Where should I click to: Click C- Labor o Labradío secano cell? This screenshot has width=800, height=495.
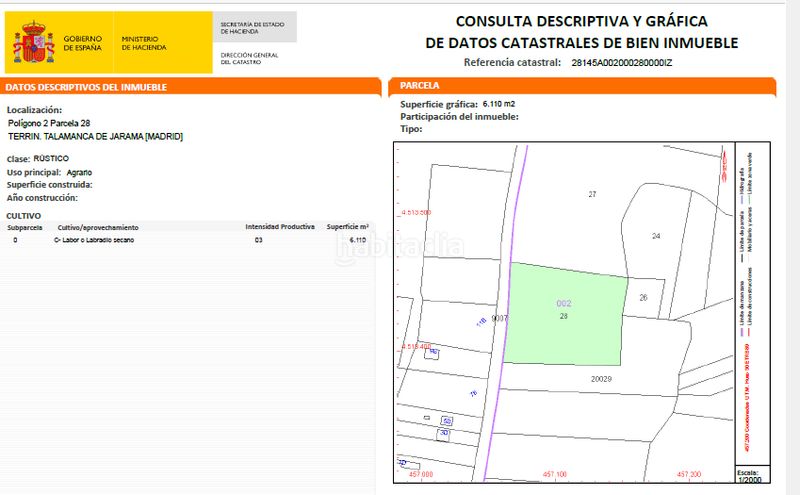click(94, 240)
